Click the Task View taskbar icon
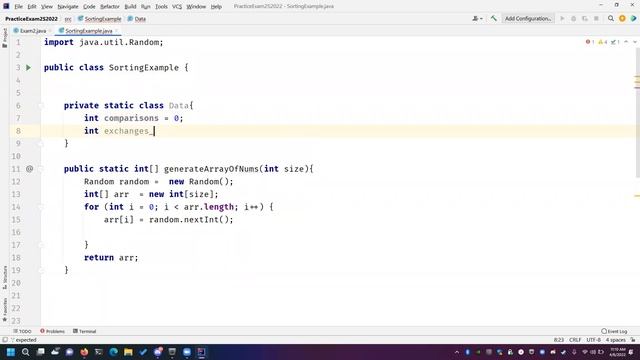Viewport: 640px width, 360px height. tap(40, 352)
